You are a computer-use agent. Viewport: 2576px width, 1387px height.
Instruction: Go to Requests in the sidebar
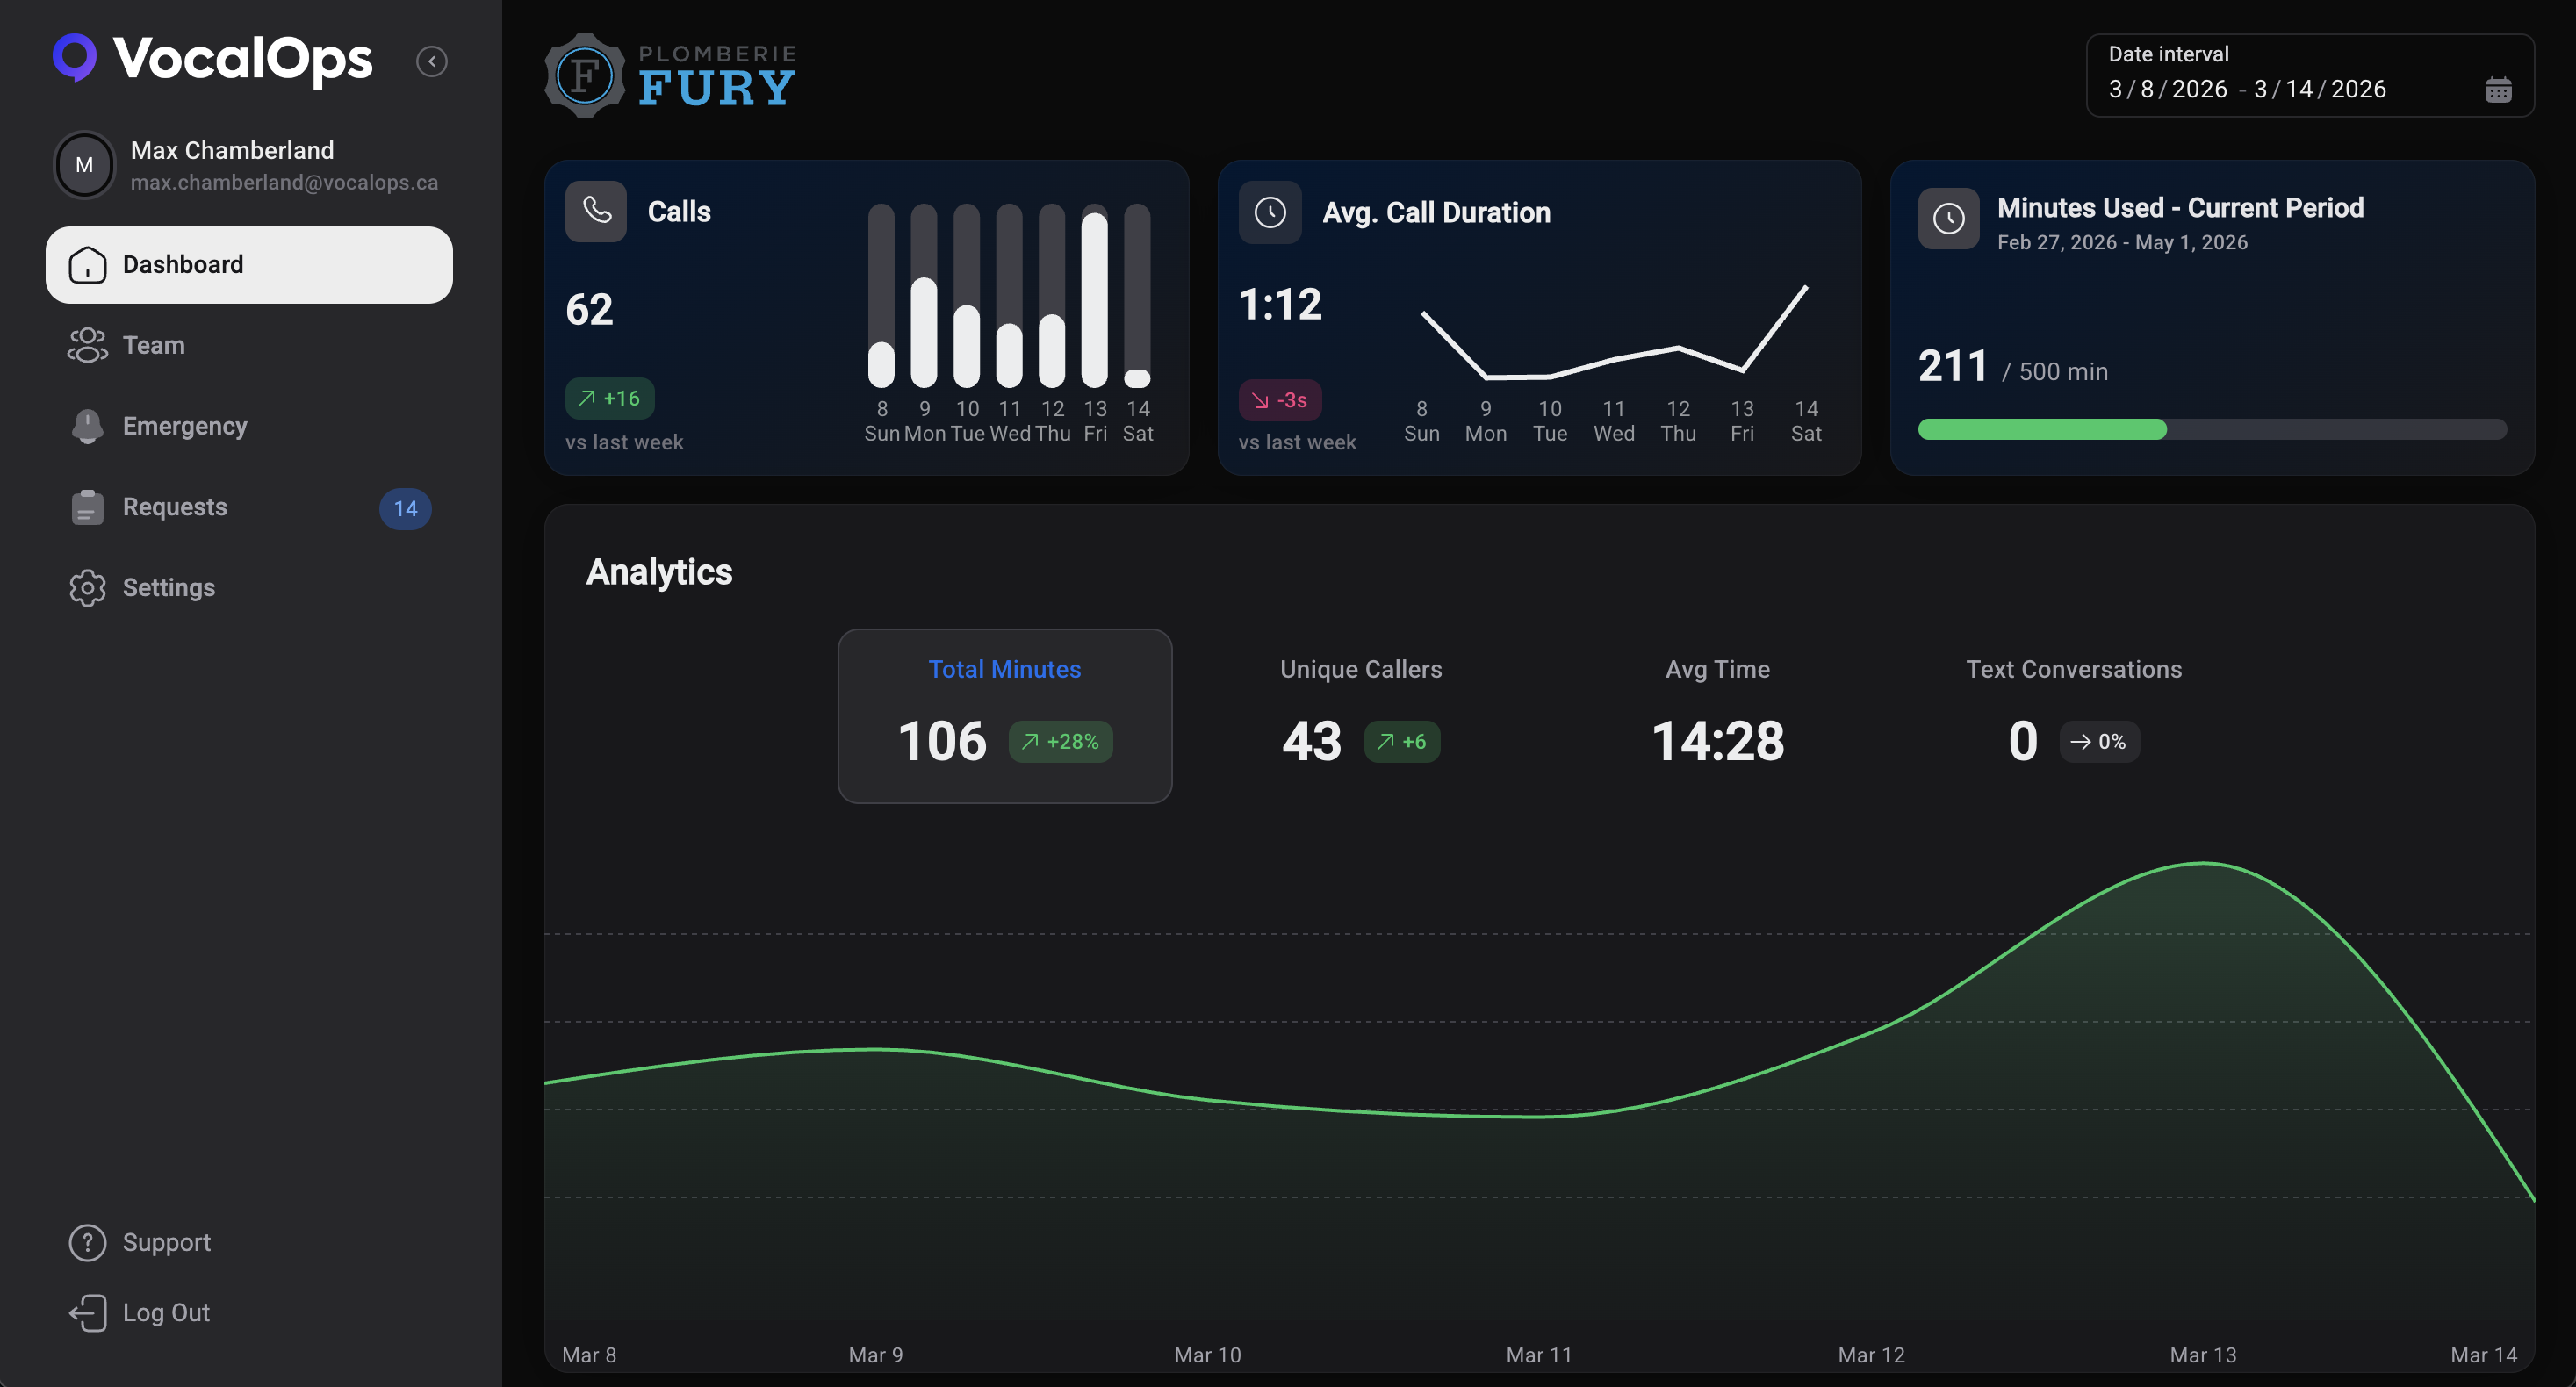coord(174,507)
